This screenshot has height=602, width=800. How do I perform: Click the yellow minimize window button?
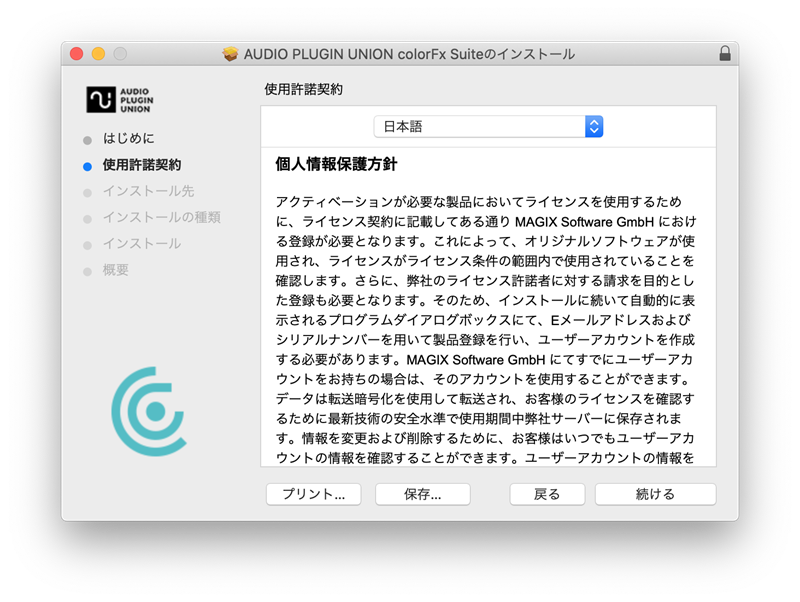pos(98,54)
